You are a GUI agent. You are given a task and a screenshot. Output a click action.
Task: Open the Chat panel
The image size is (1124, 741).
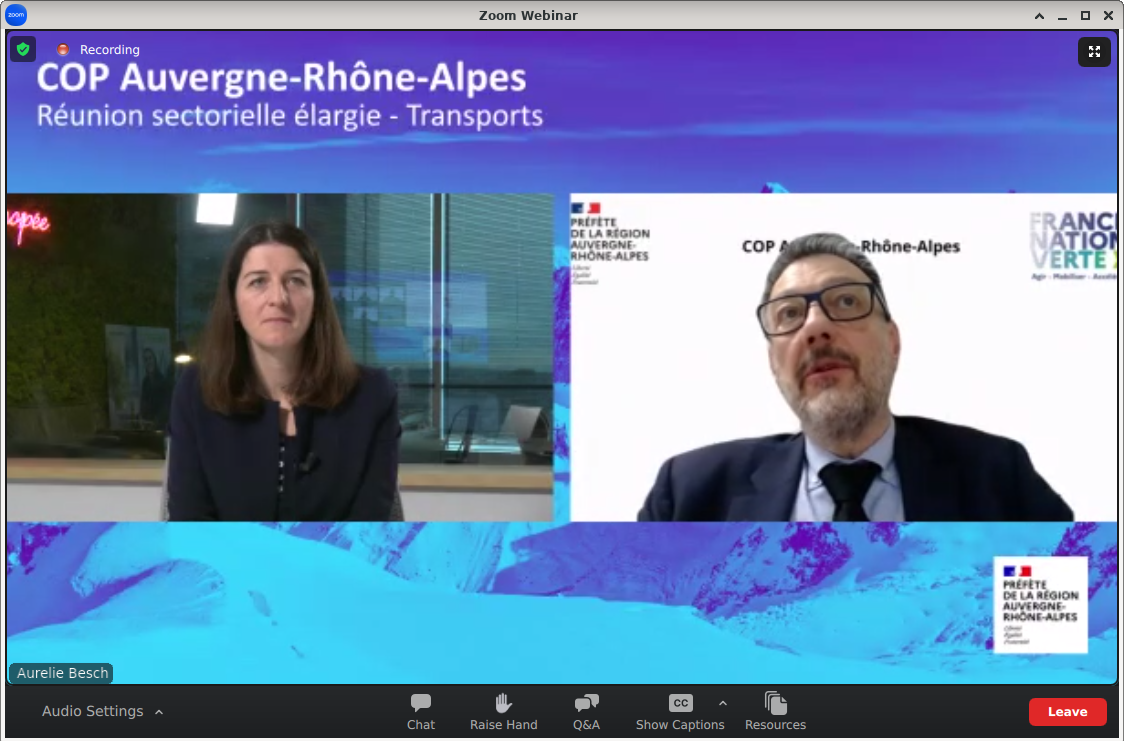(x=421, y=712)
